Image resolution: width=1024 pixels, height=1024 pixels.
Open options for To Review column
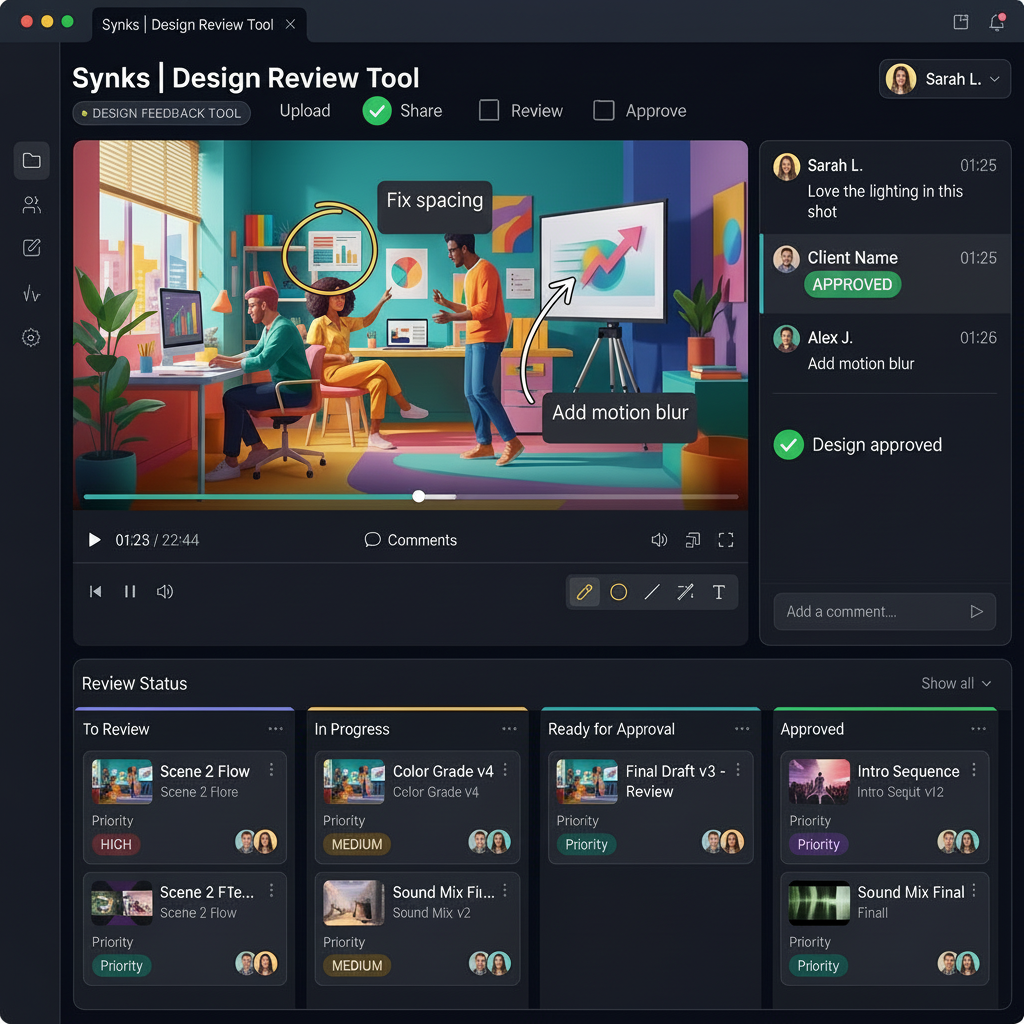click(x=276, y=729)
